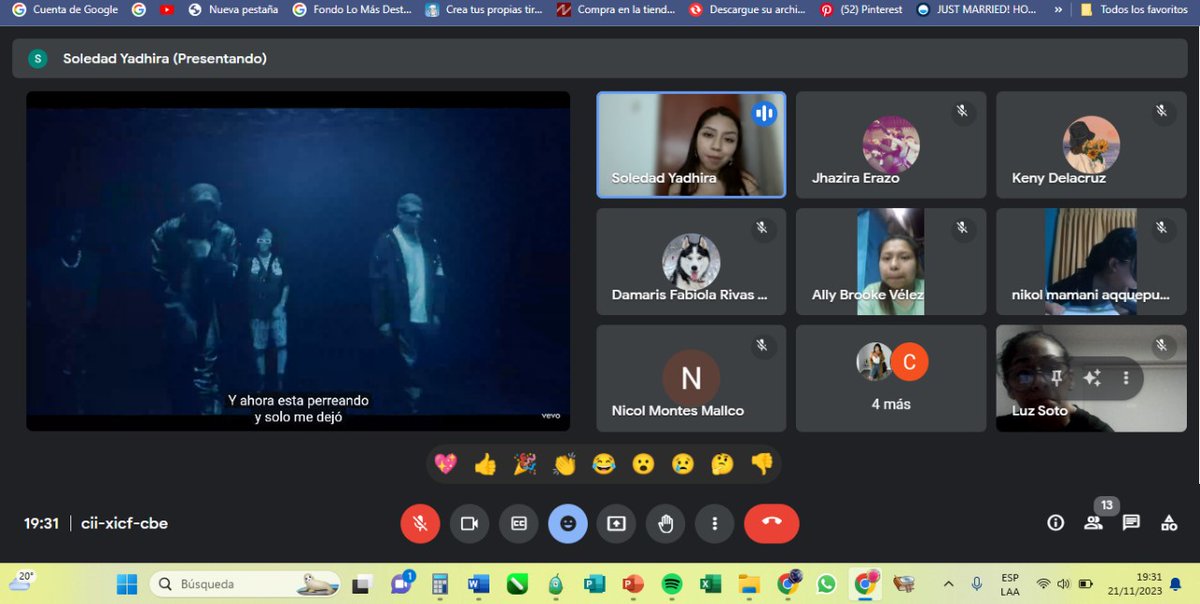
Task: Click Damaris Fabiola Rivas's husky avatar tile
Action: click(691, 262)
